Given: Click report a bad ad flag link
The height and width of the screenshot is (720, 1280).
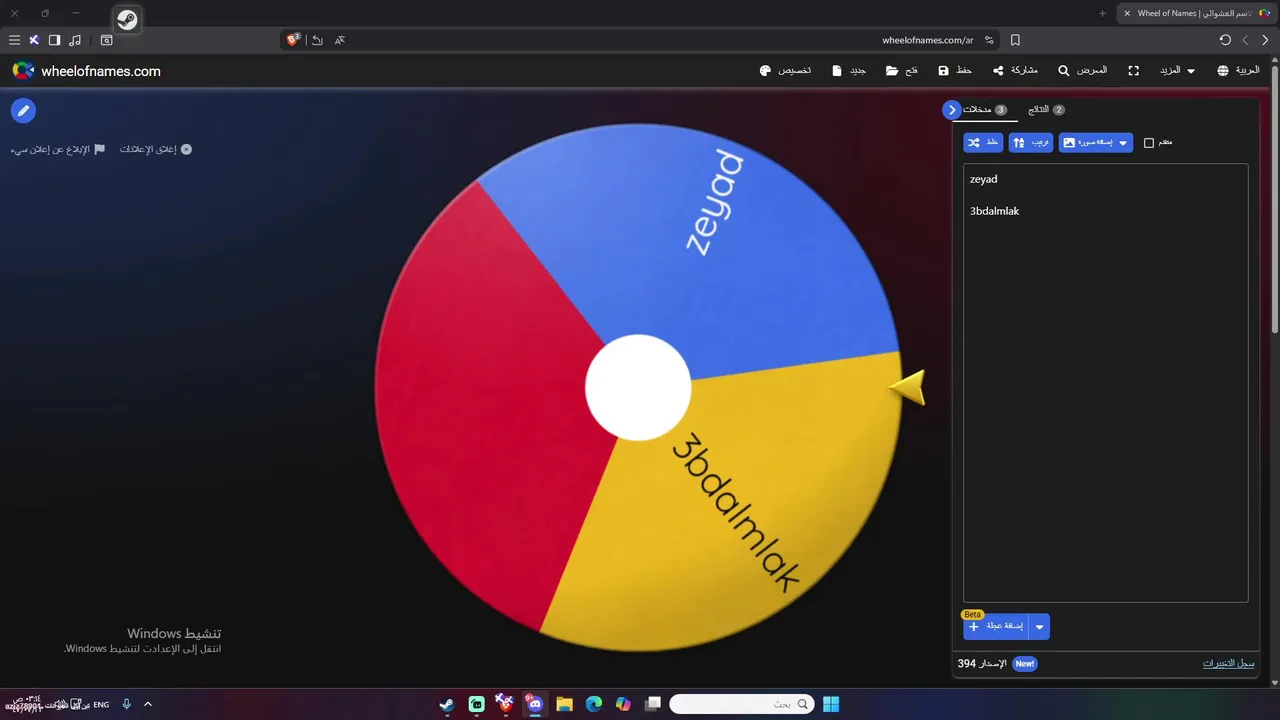Looking at the screenshot, I should pyautogui.click(x=58, y=149).
